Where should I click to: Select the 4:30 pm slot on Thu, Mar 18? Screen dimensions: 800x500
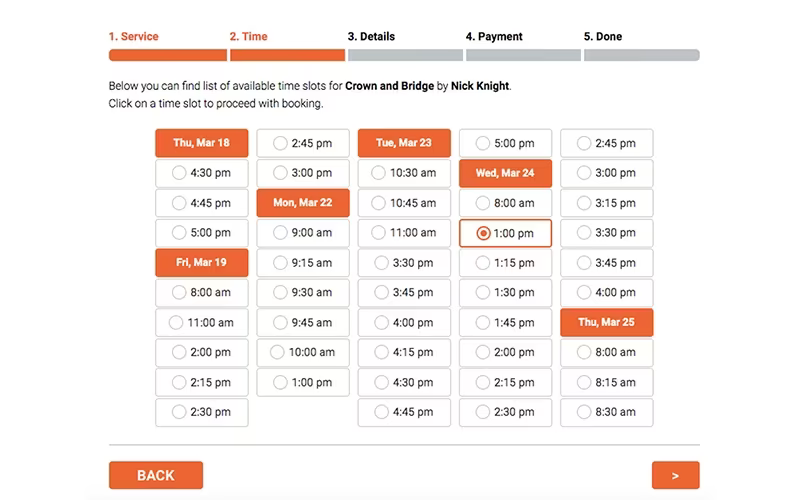(x=202, y=173)
